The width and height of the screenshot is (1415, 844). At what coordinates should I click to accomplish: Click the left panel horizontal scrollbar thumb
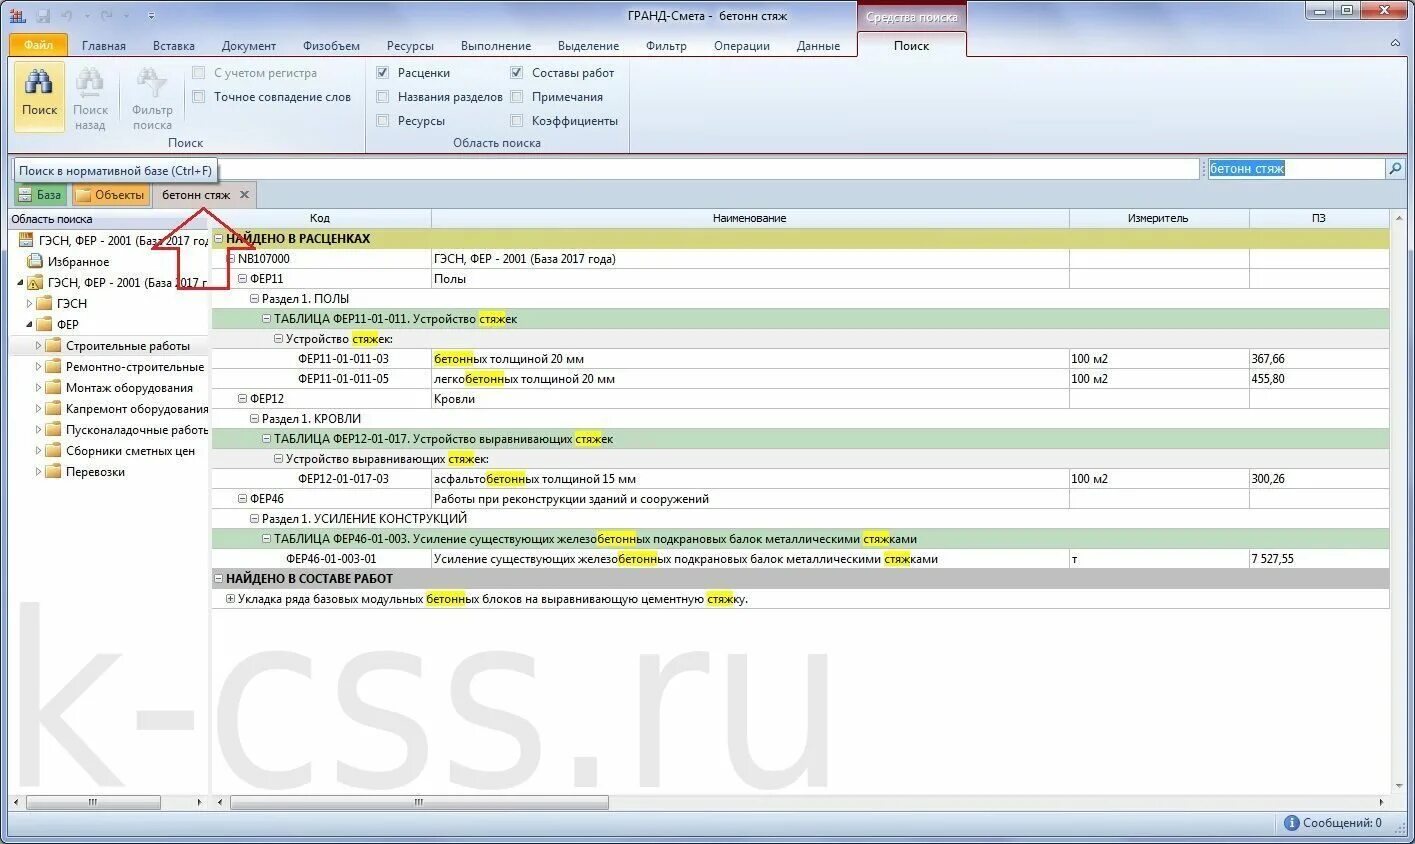(93, 802)
